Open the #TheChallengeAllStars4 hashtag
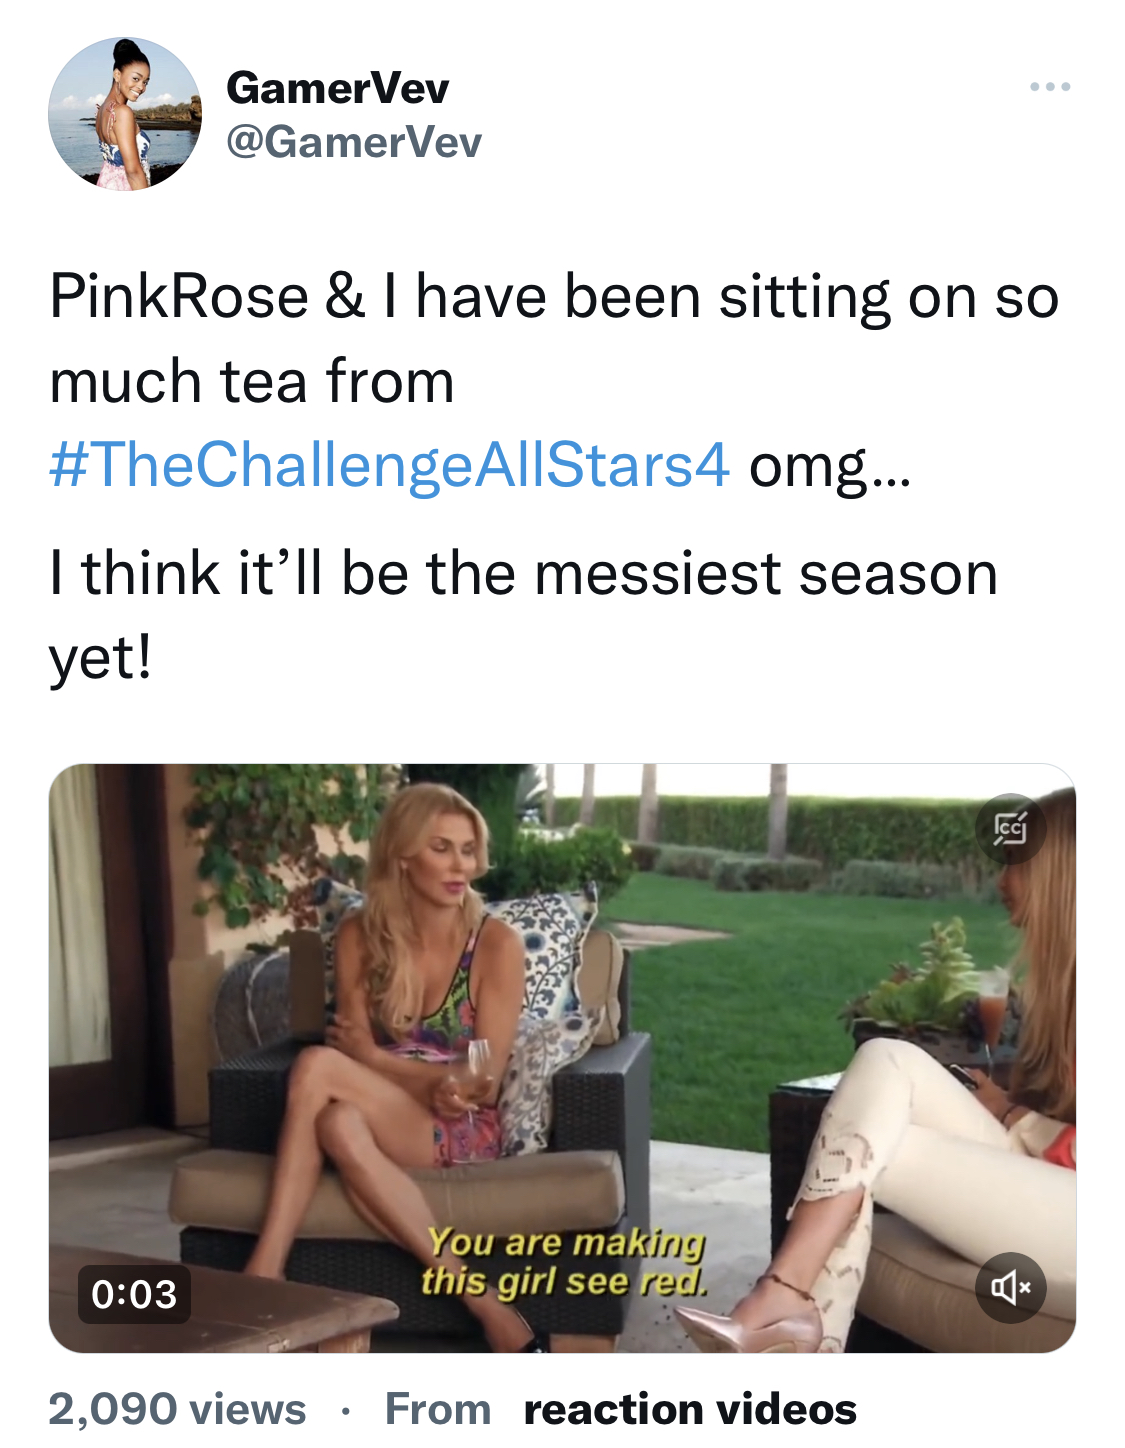 tap(390, 465)
